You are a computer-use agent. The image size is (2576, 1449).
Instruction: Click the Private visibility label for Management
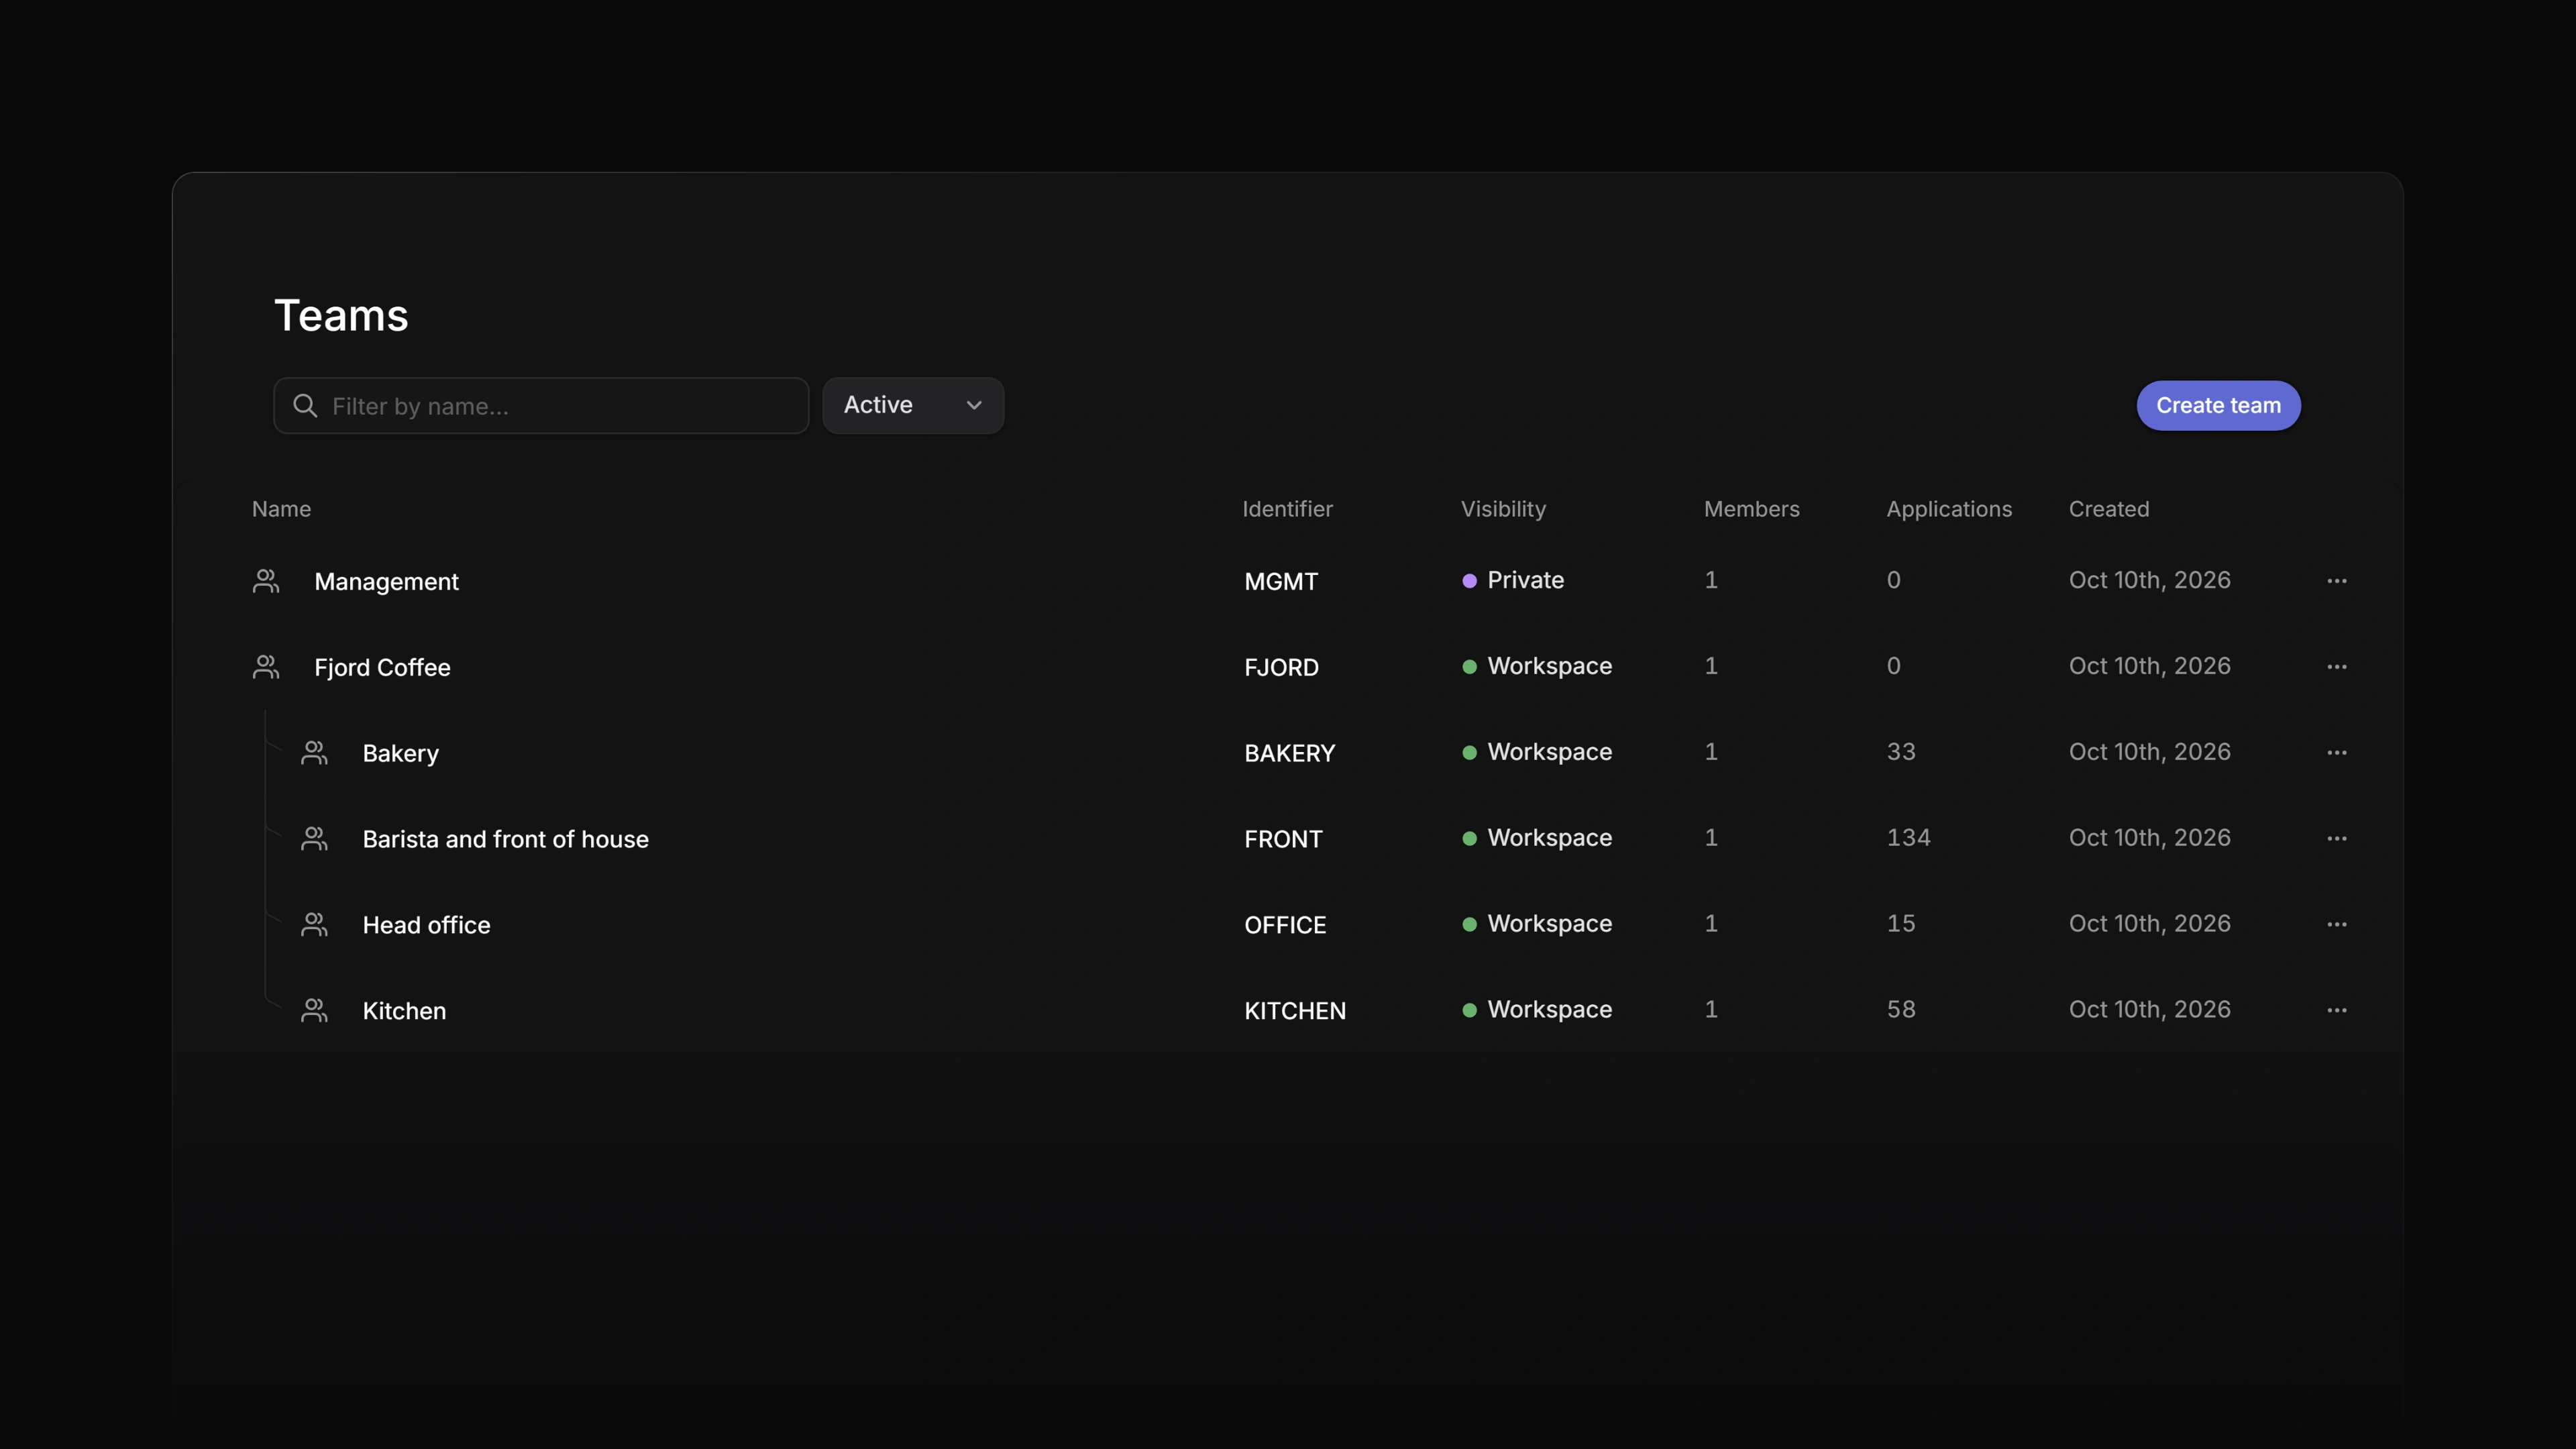[x=1525, y=580]
